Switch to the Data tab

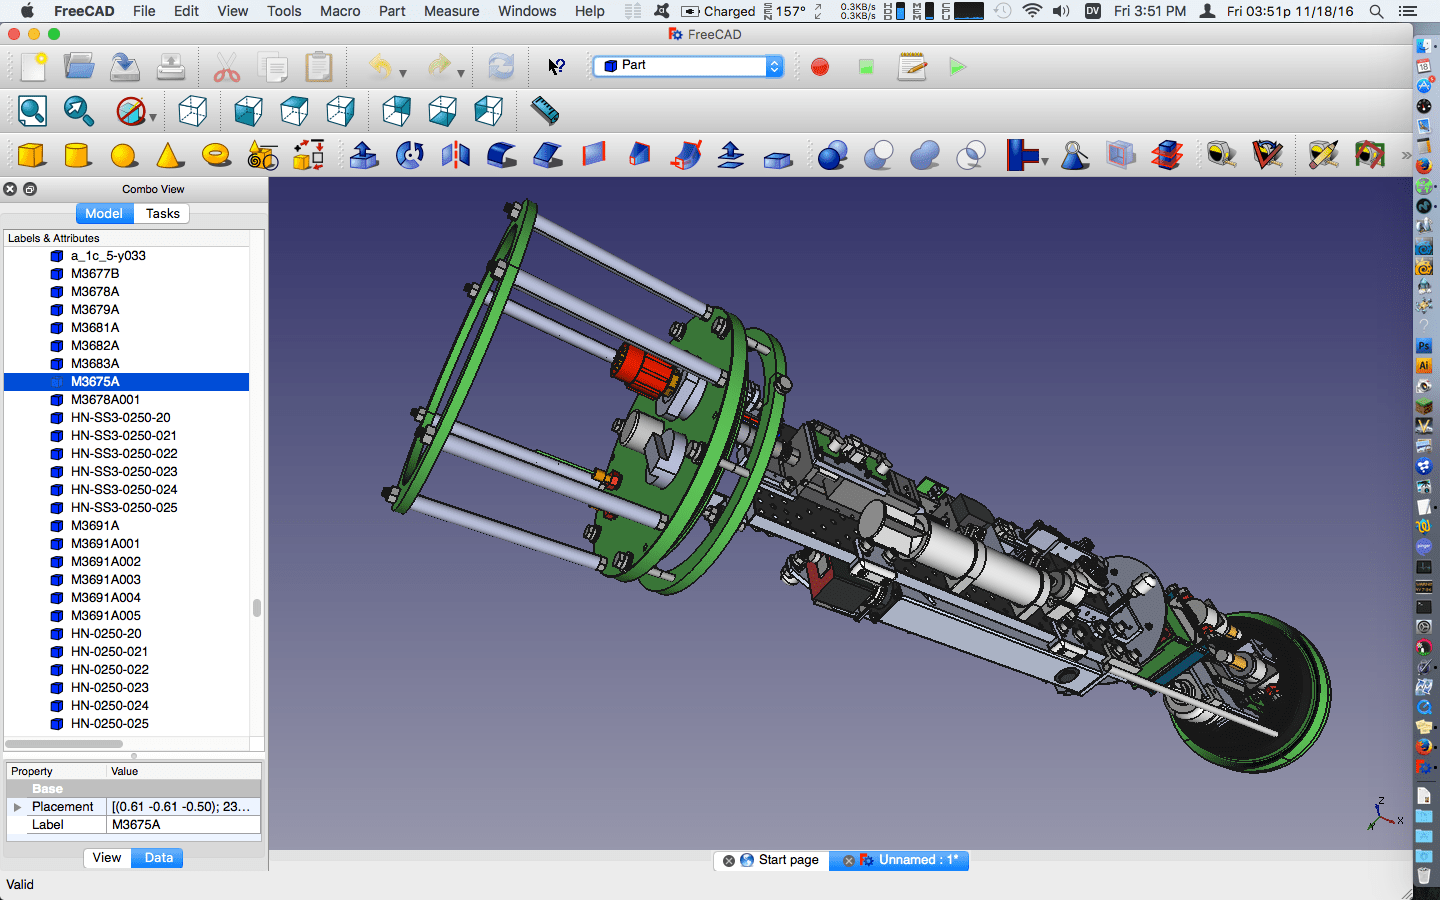157,857
